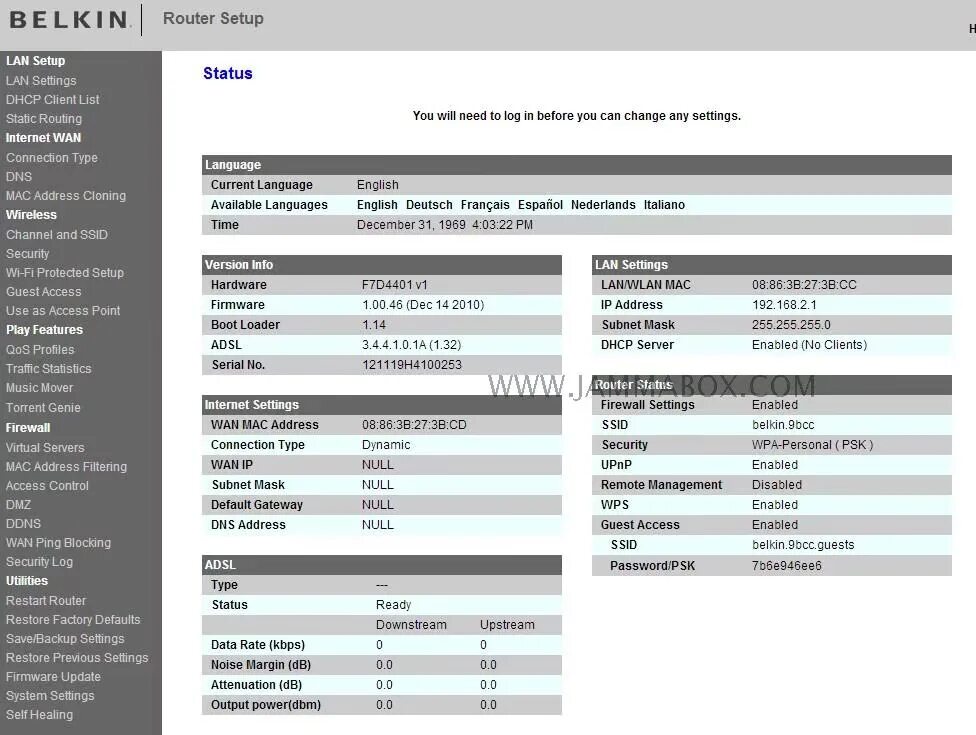View Traffic Statistics page
Screen dimensions: 976x735
click(x=49, y=368)
